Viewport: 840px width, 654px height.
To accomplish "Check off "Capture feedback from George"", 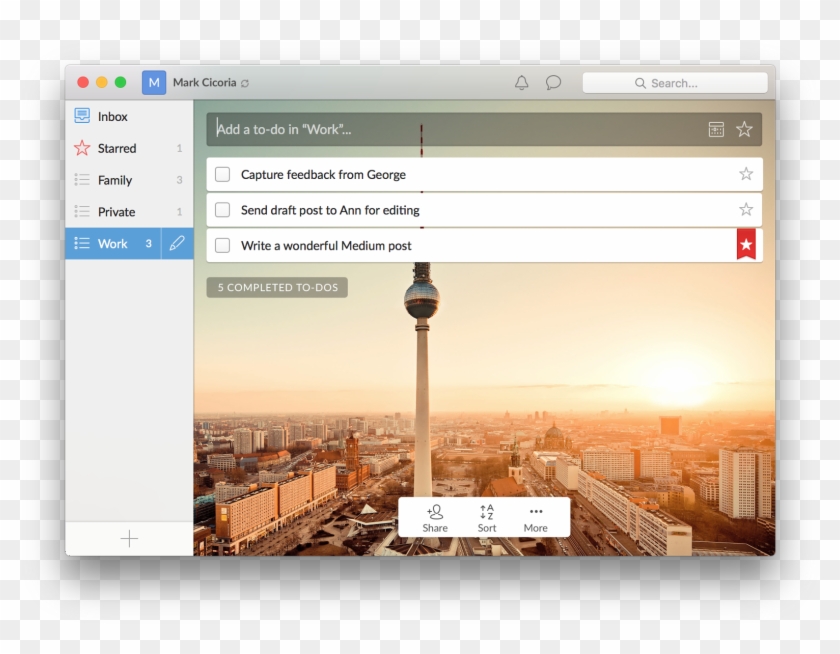I will [x=222, y=173].
